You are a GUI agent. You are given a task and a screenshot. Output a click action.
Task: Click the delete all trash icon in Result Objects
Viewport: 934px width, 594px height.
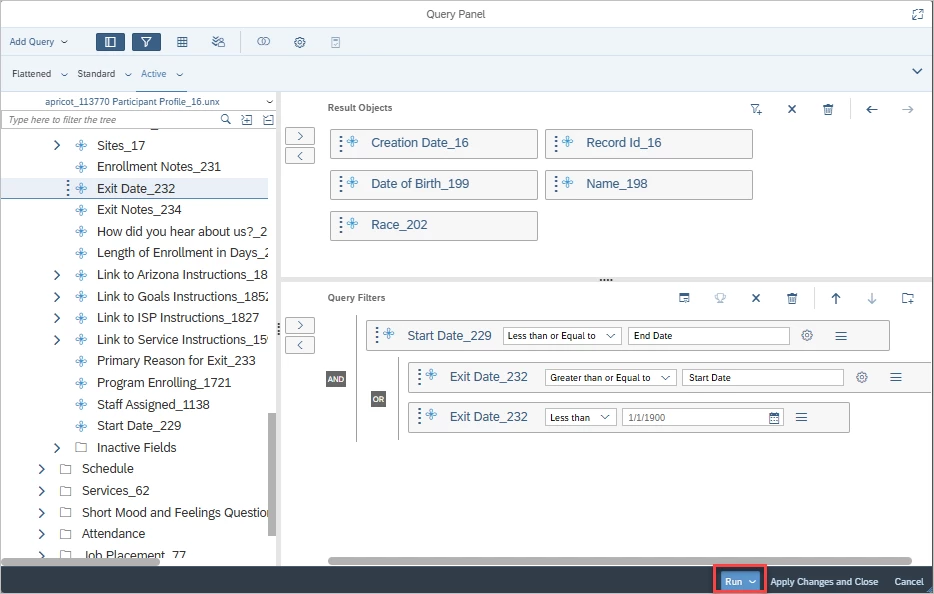(x=828, y=109)
